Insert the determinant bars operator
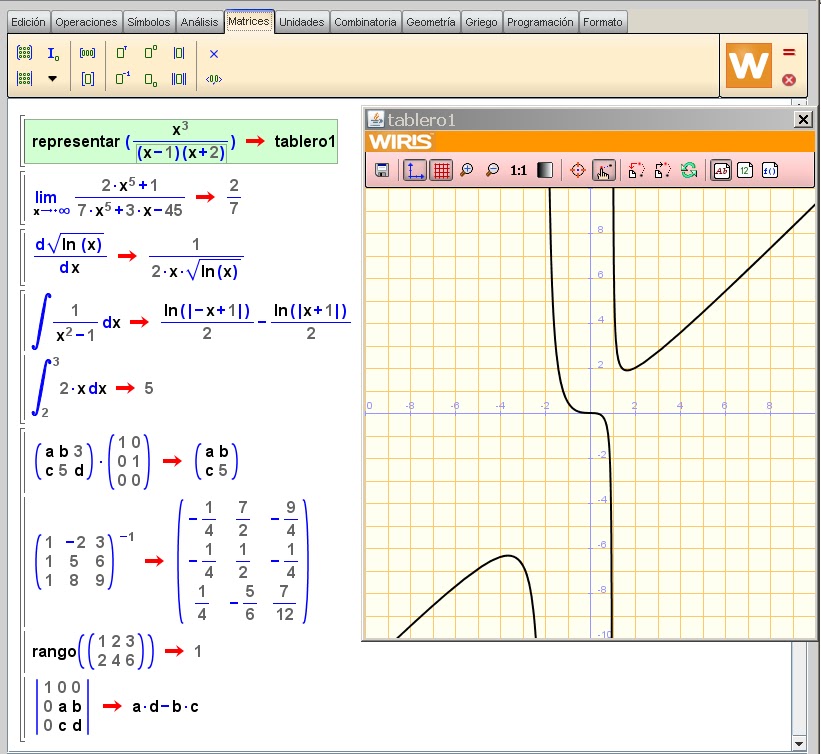Image resolution: width=821 pixels, height=754 pixels. pos(179,53)
